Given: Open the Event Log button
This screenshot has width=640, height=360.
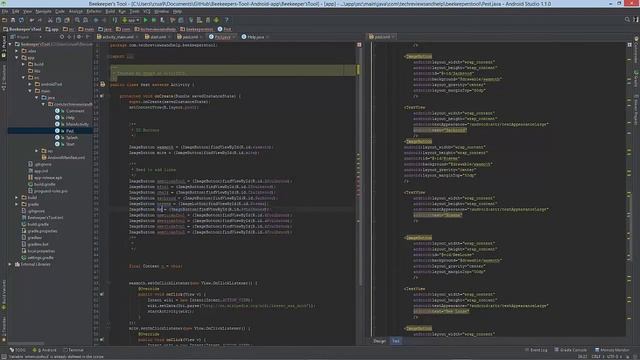Looking at the screenshot, I should [536, 350].
